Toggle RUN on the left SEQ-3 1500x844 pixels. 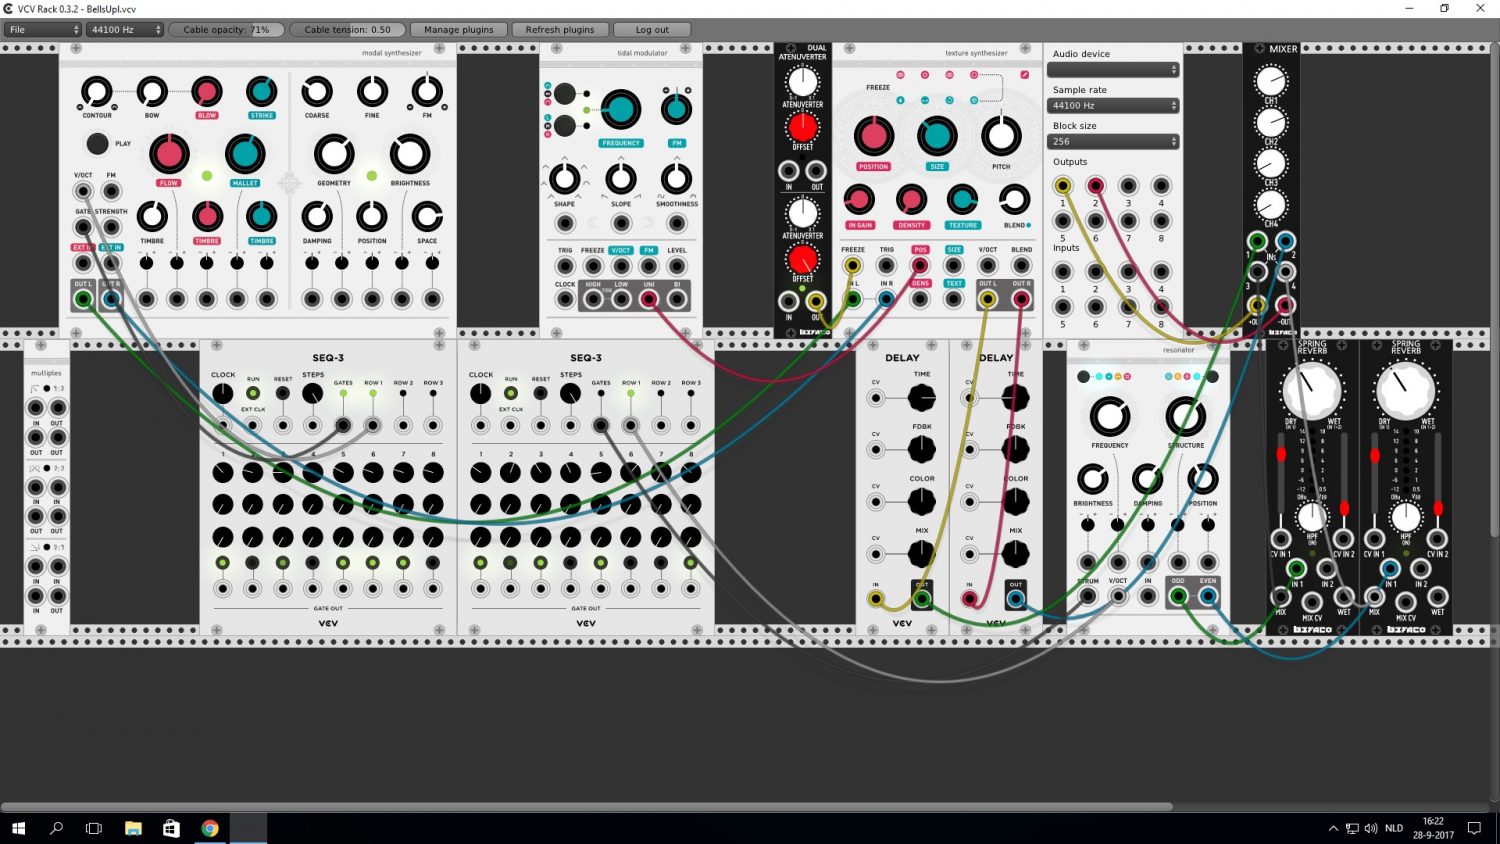[253, 393]
